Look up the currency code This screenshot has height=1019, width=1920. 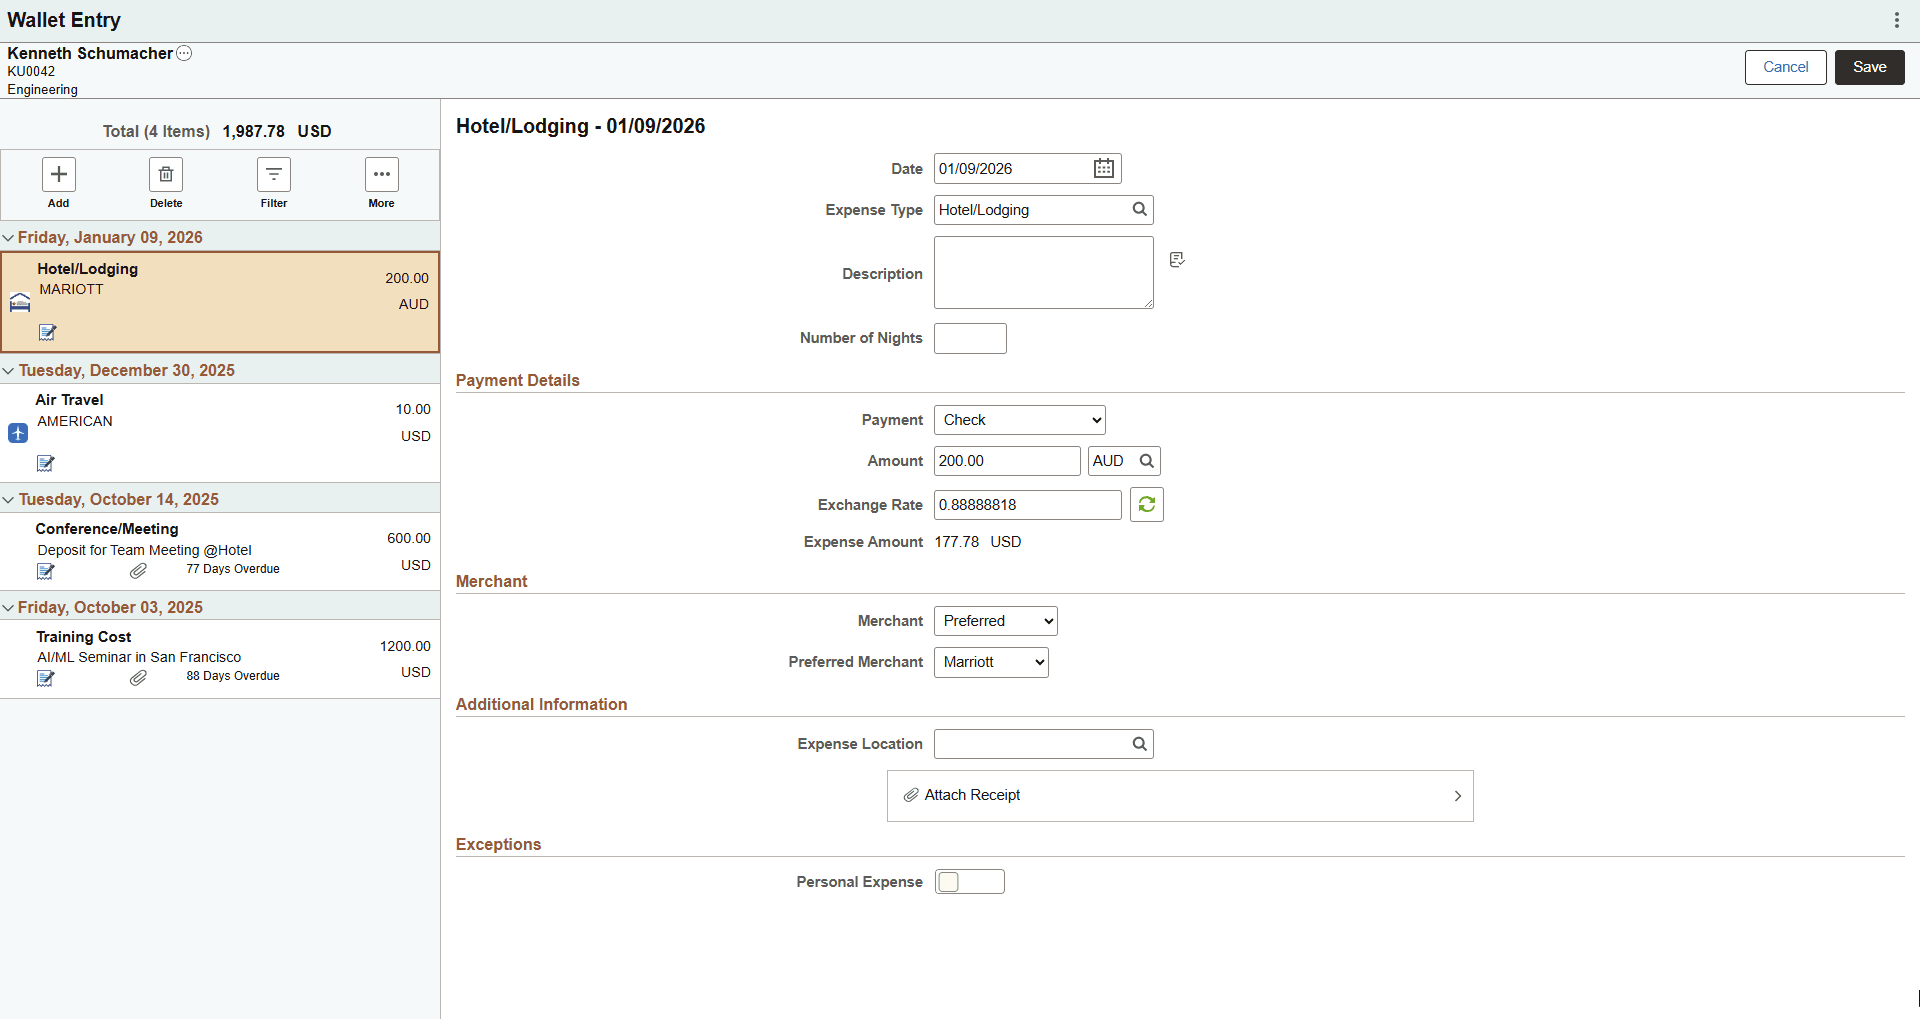pos(1147,461)
